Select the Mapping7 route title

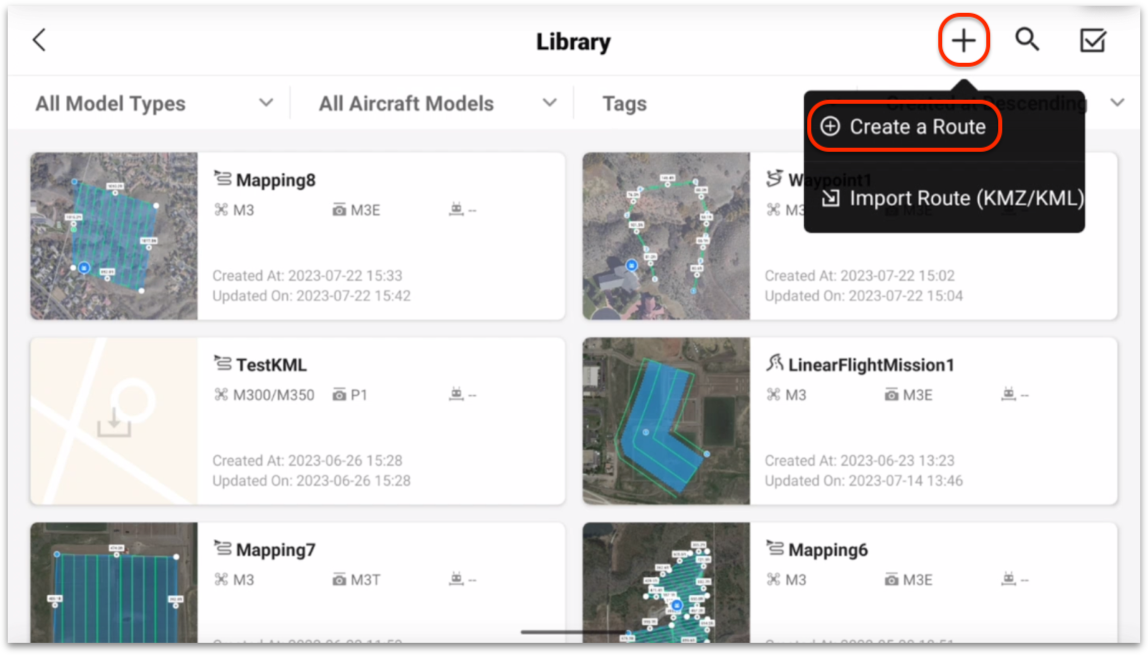pyautogui.click(x=276, y=550)
